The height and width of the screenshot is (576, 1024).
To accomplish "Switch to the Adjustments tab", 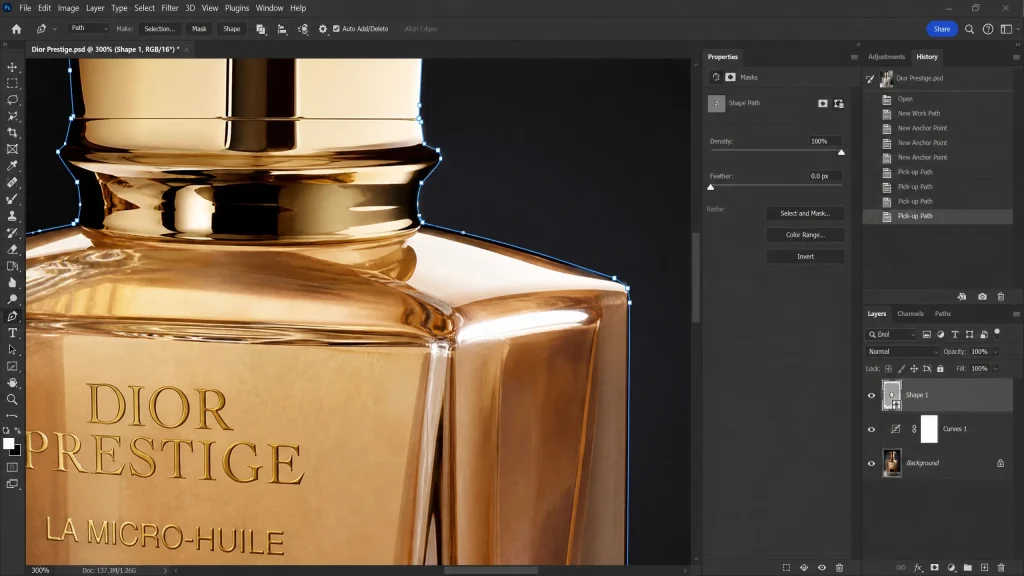I will 886,57.
